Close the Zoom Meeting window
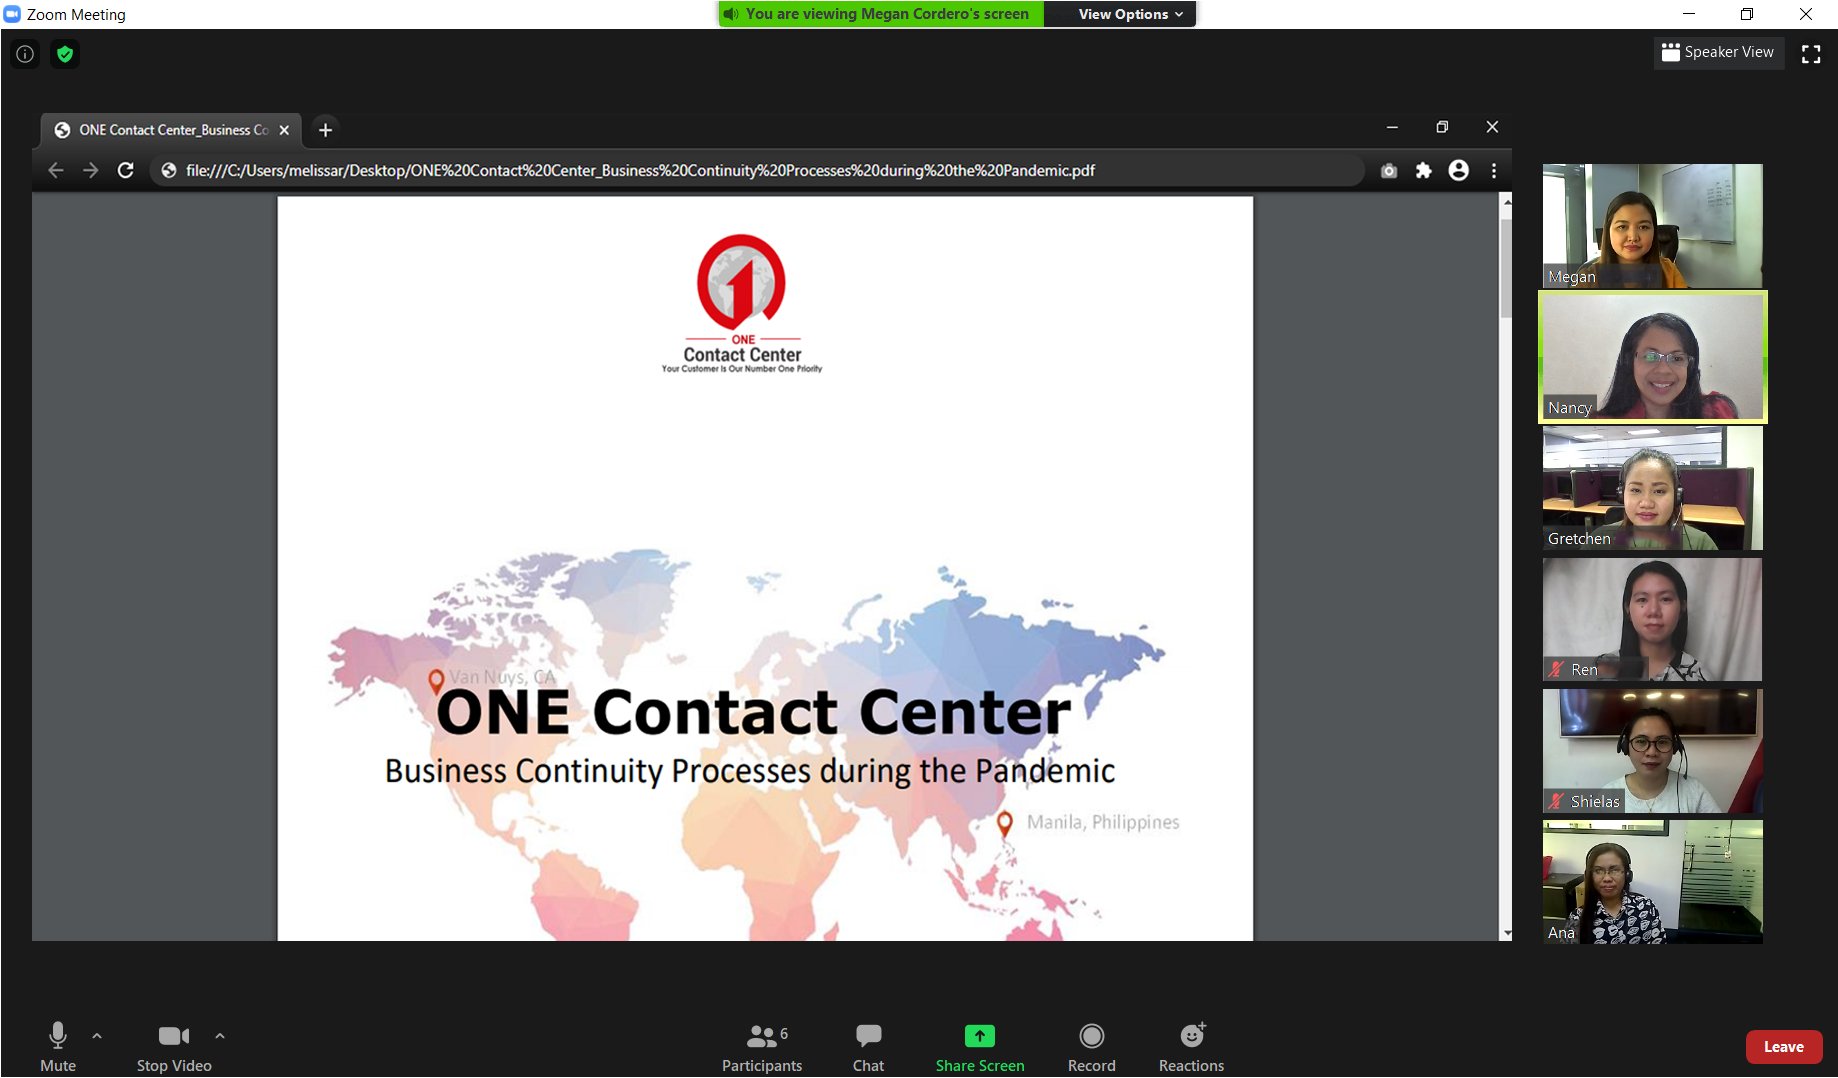 1806,14
